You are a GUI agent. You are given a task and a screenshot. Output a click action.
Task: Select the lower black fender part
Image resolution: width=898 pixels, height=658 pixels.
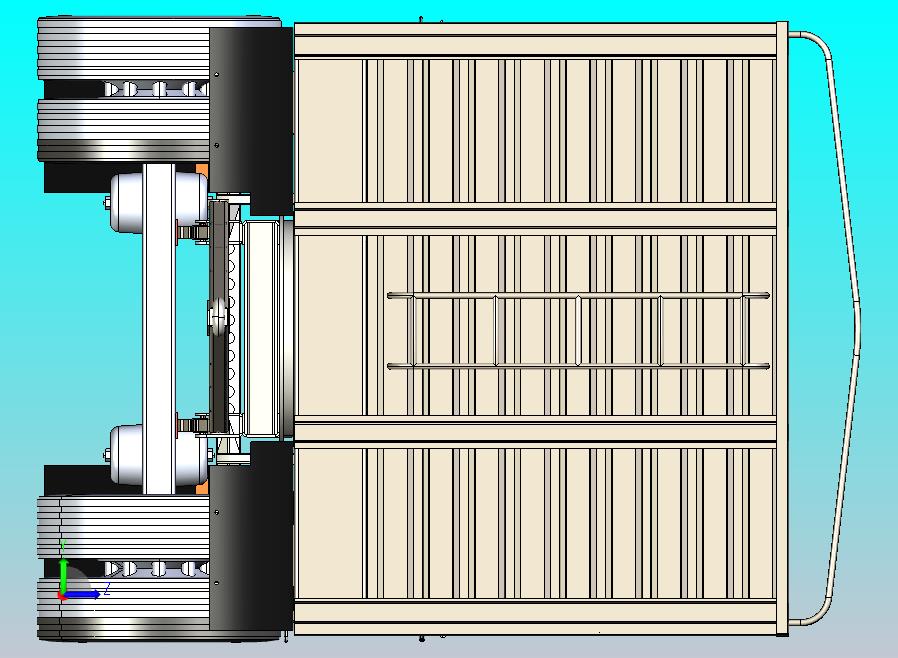[x=251, y=535]
